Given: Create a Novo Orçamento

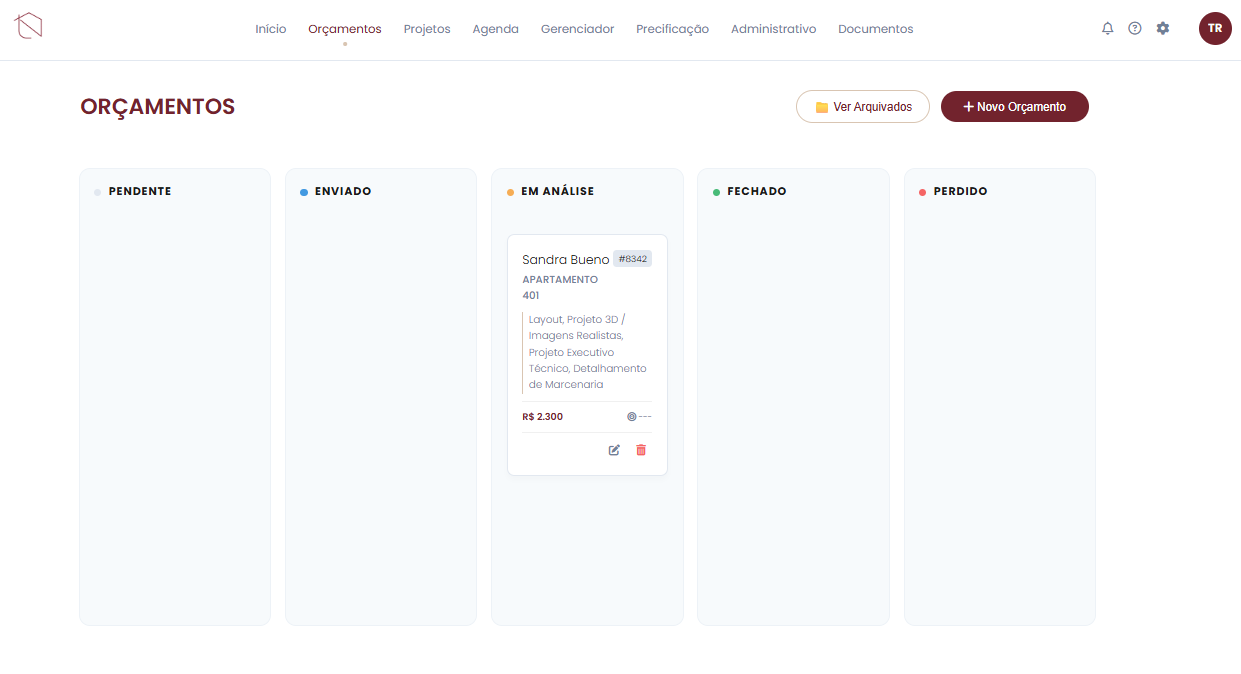Looking at the screenshot, I should click(x=1015, y=107).
